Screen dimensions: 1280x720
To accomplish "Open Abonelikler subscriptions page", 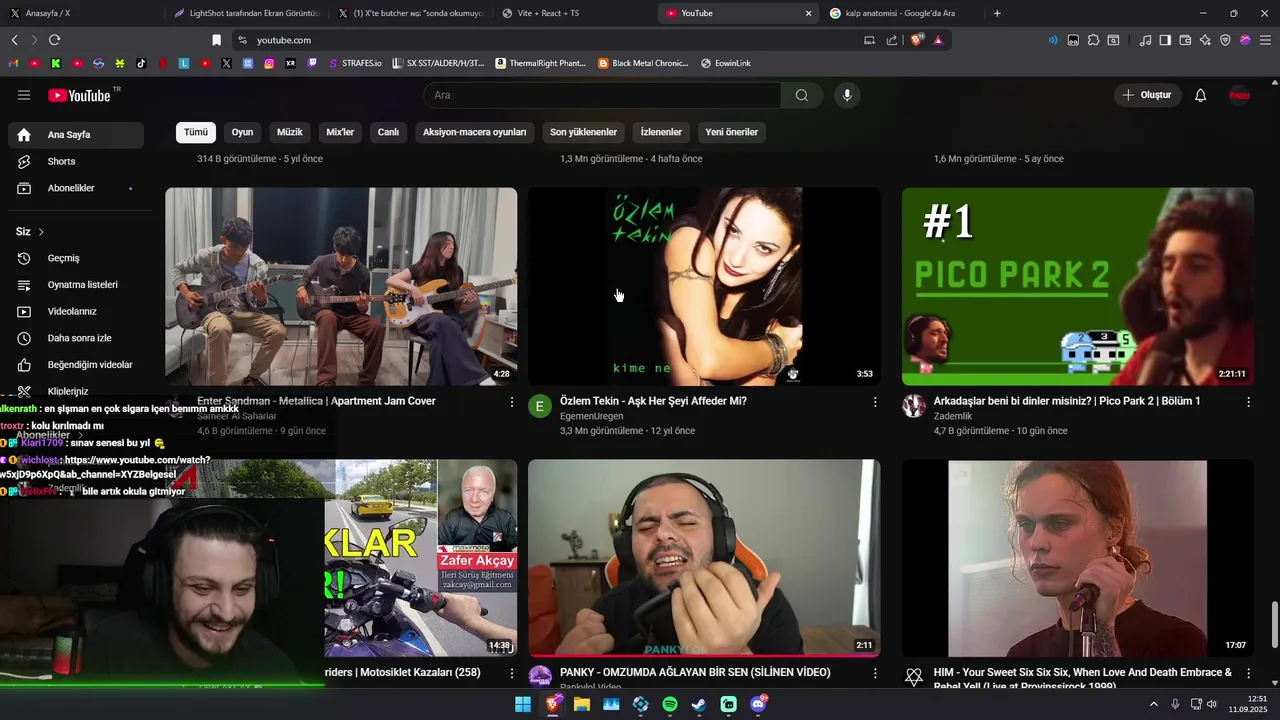I will pyautogui.click(x=76, y=188).
